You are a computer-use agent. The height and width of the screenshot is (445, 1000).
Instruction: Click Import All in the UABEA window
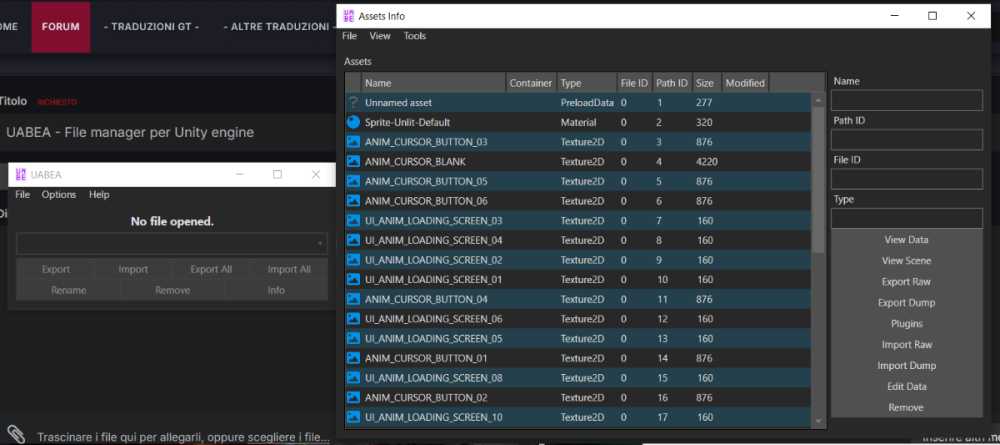coord(289,269)
